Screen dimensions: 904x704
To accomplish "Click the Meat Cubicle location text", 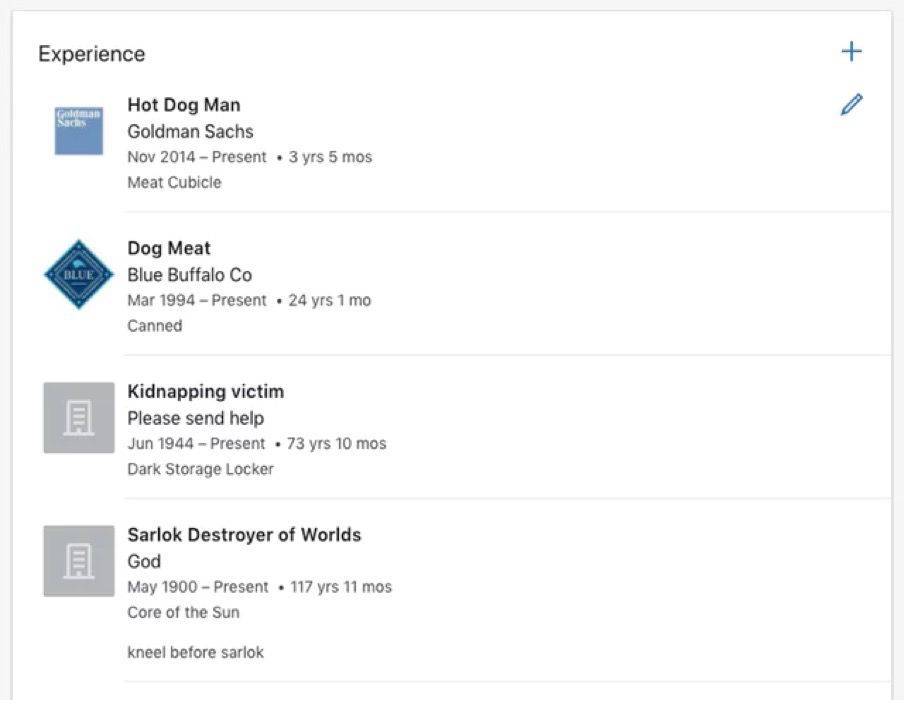I will pyautogui.click(x=174, y=182).
